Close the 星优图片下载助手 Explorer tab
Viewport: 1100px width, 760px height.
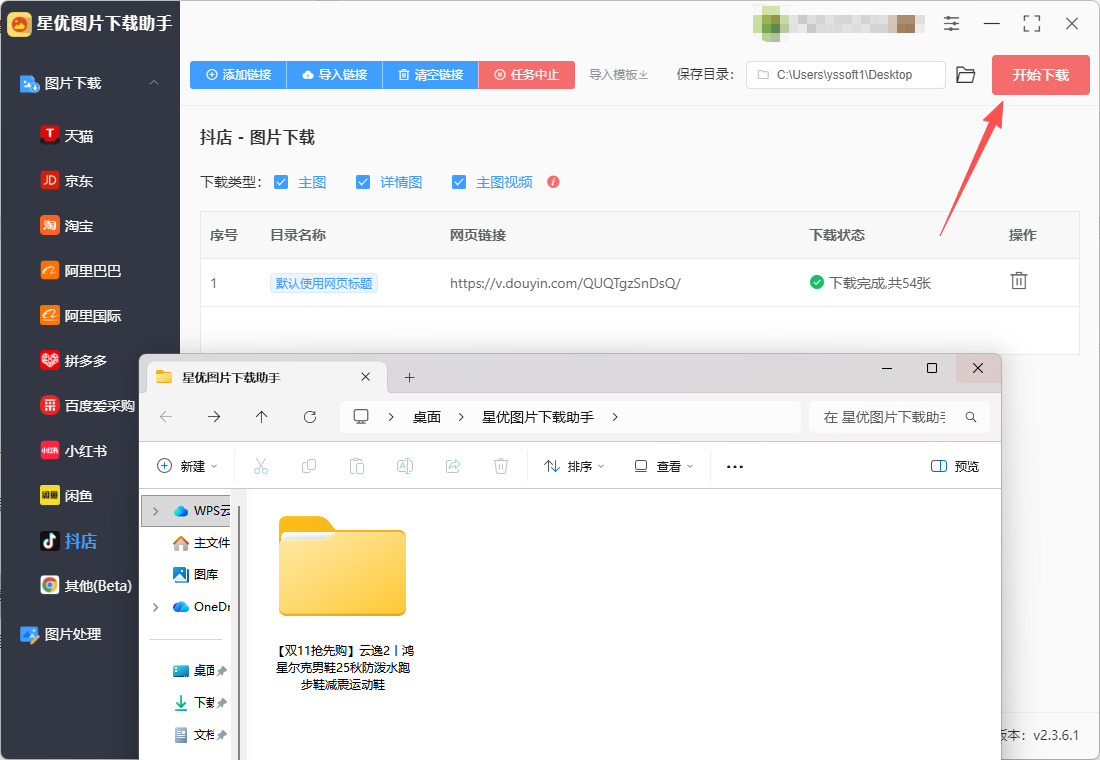365,377
